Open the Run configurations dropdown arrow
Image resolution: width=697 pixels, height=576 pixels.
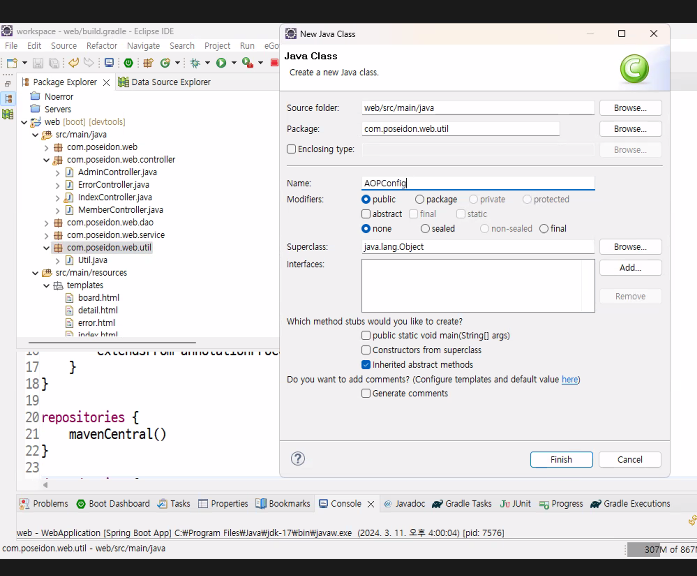[x=234, y=63]
